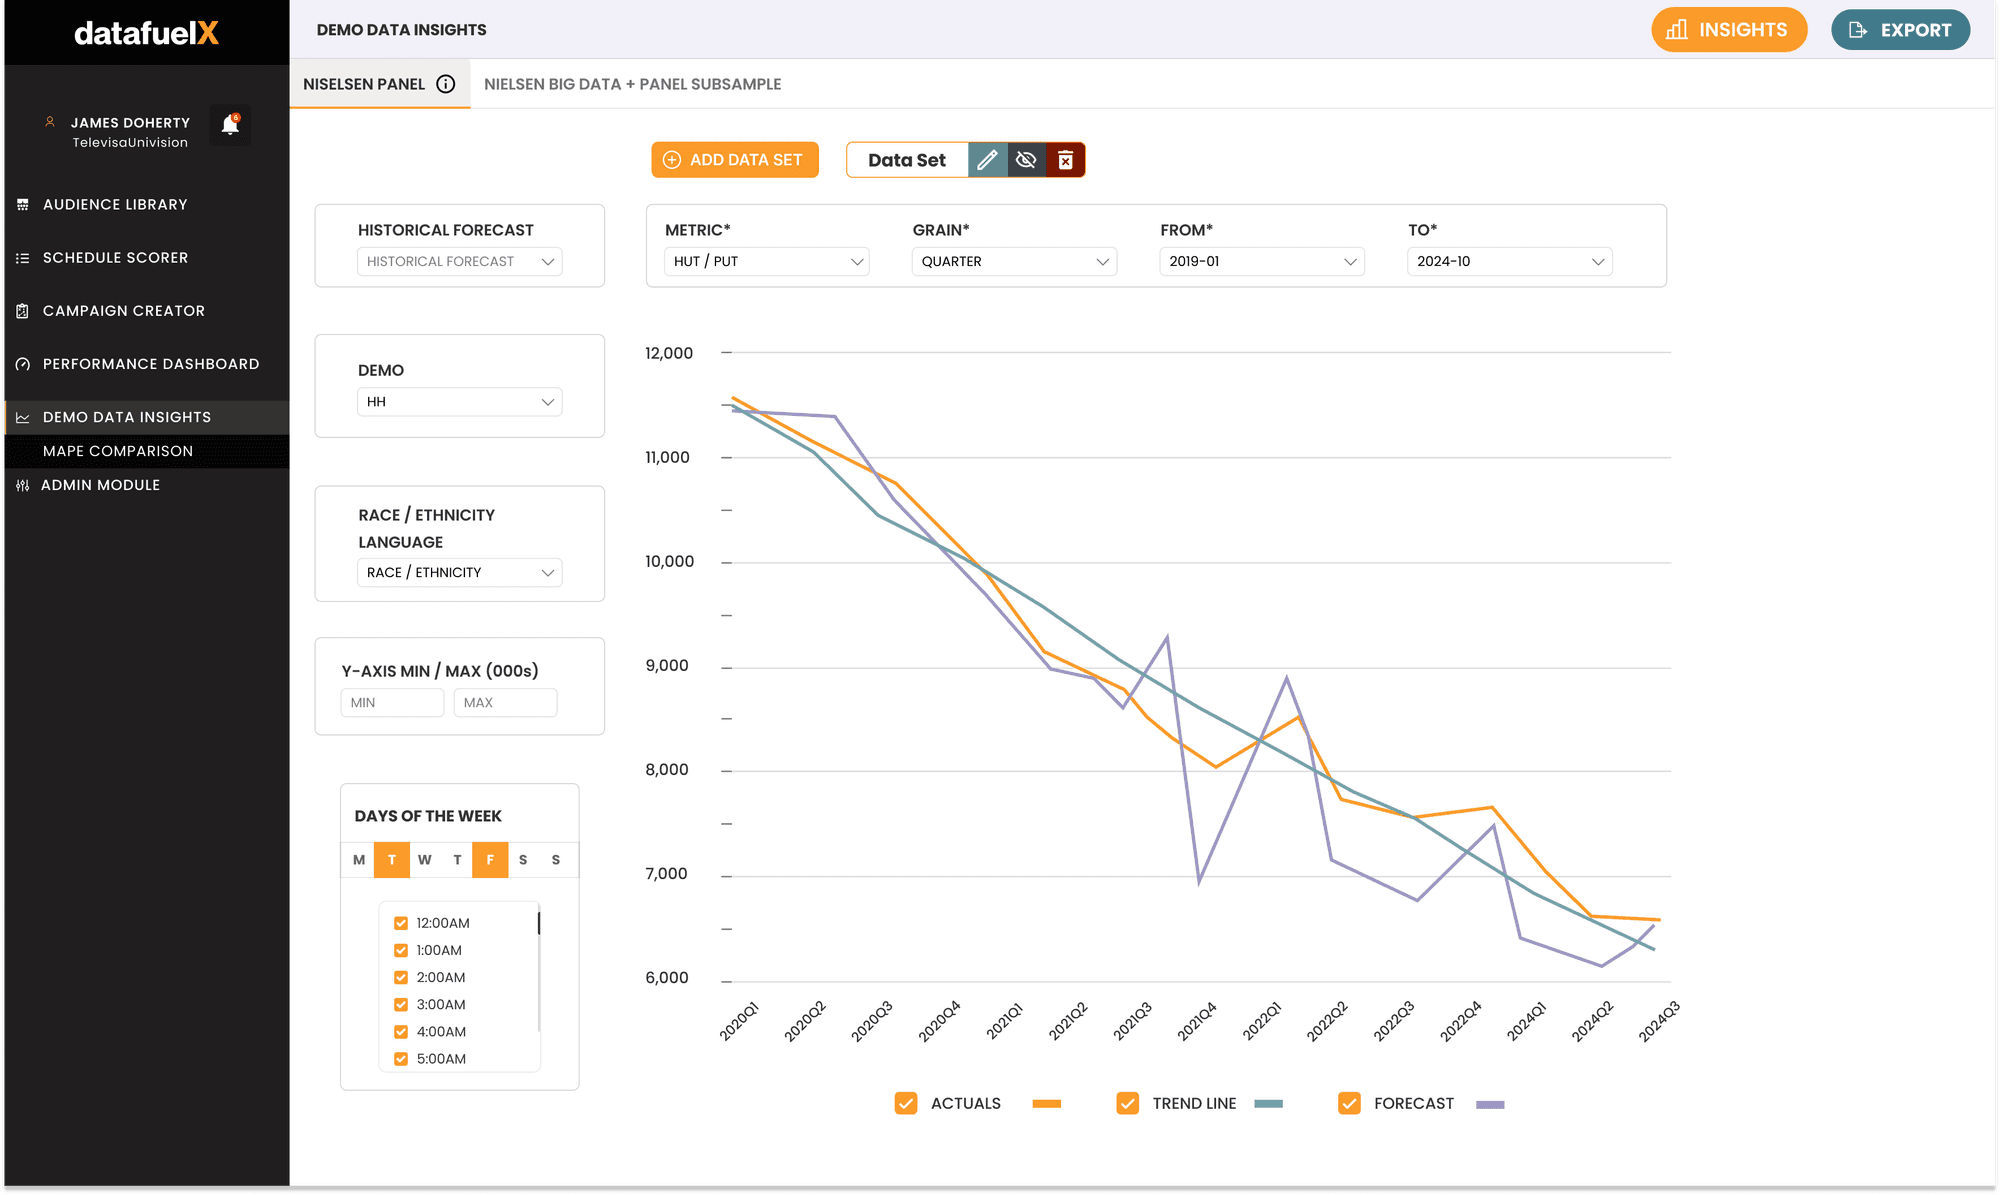The image size is (2000, 1195).
Task: Click the user profile icon beside James Doherty
Action: tap(50, 122)
